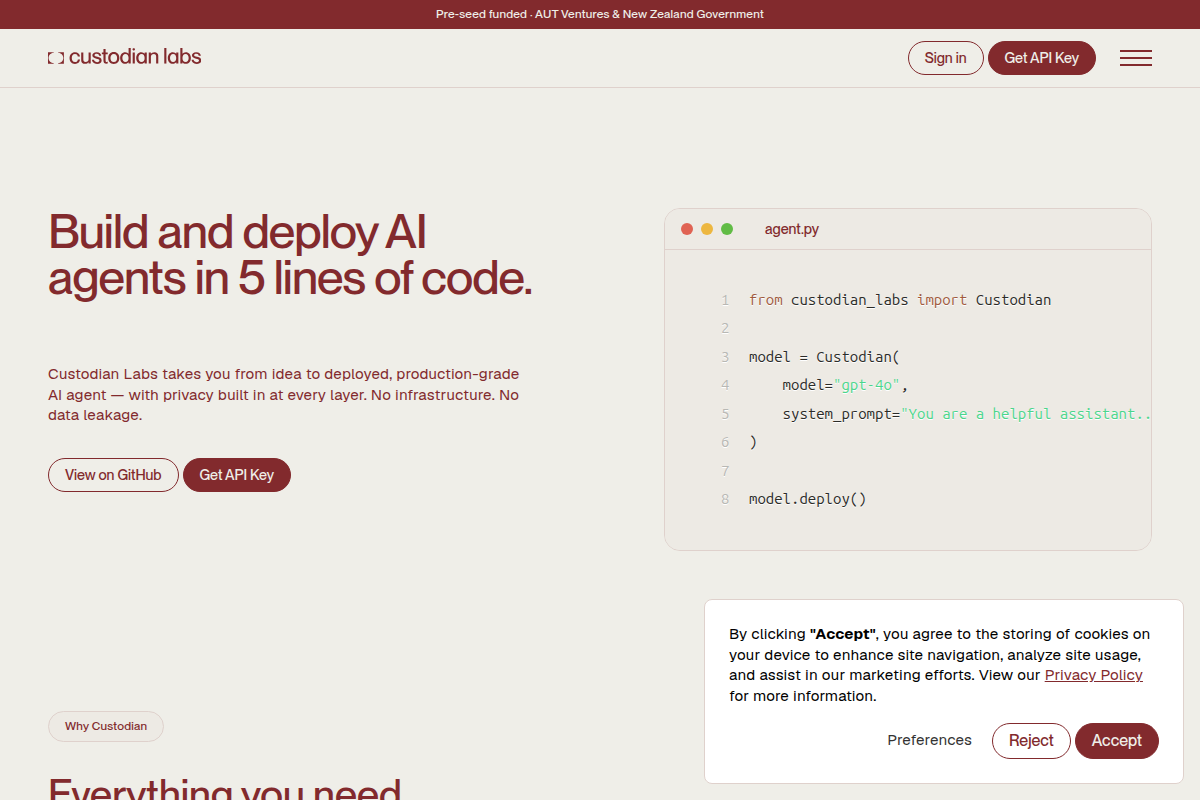
Task: Click the Build and deploy AI agents headline
Action: [x=290, y=256]
